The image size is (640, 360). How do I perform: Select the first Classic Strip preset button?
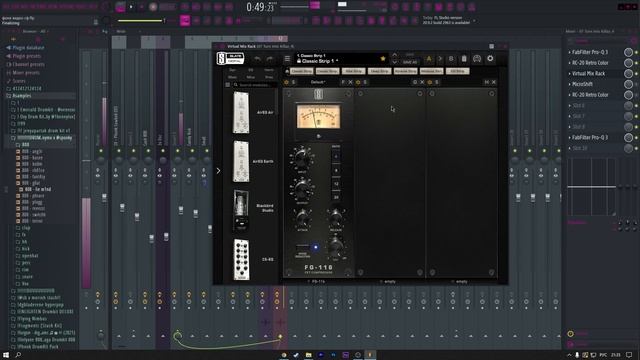pos(302,71)
